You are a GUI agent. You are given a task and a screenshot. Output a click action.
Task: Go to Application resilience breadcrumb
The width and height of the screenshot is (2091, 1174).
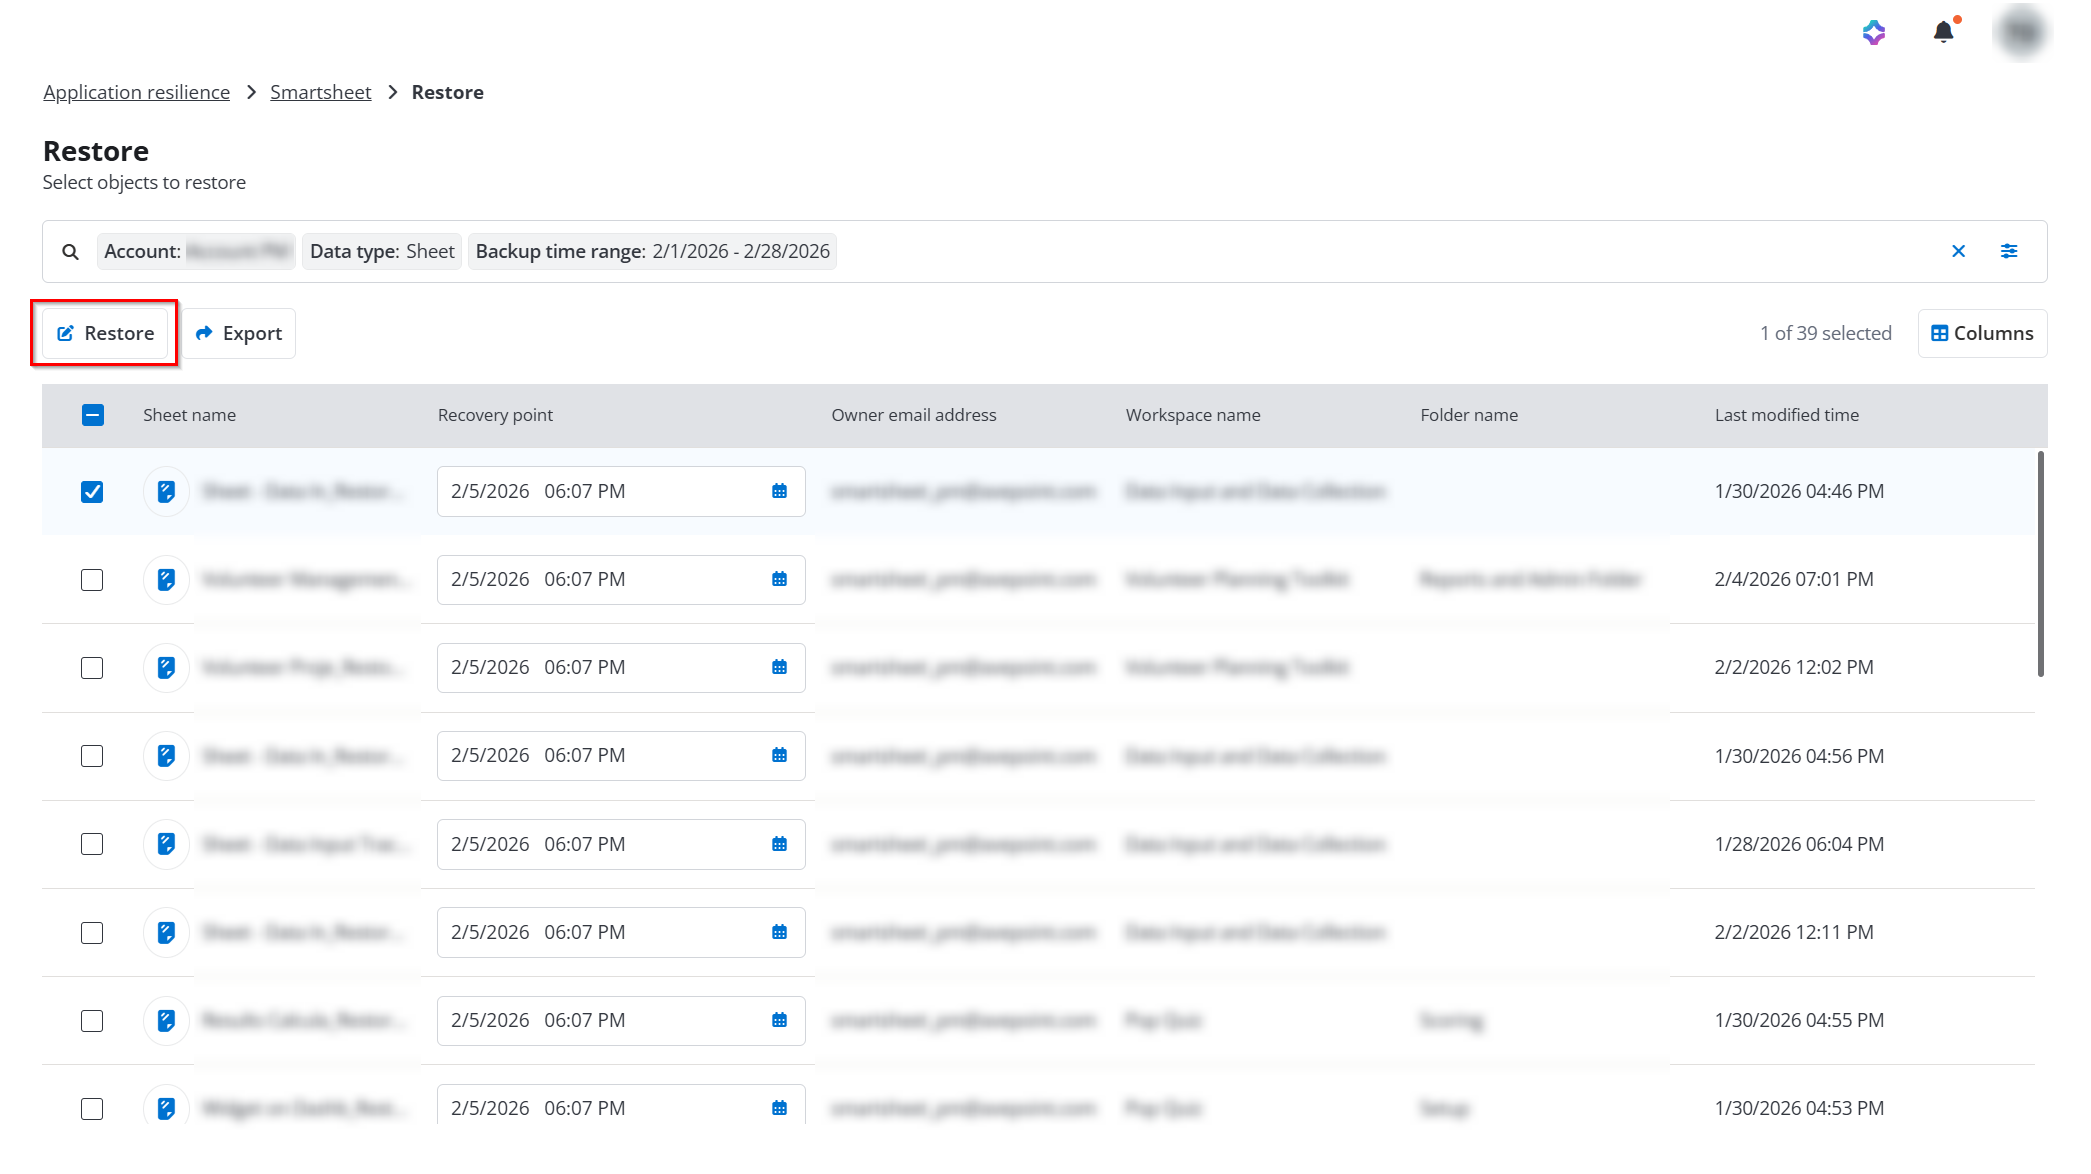[x=136, y=92]
